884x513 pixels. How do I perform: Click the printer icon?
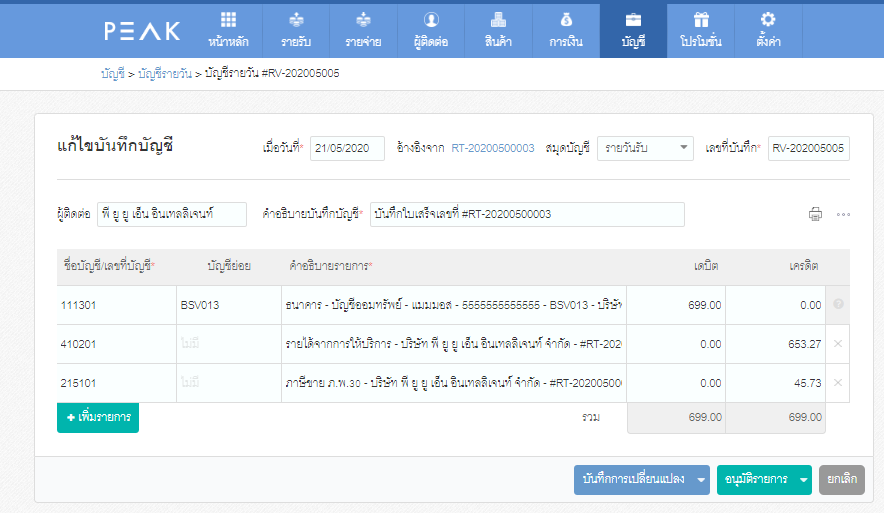coord(815,214)
